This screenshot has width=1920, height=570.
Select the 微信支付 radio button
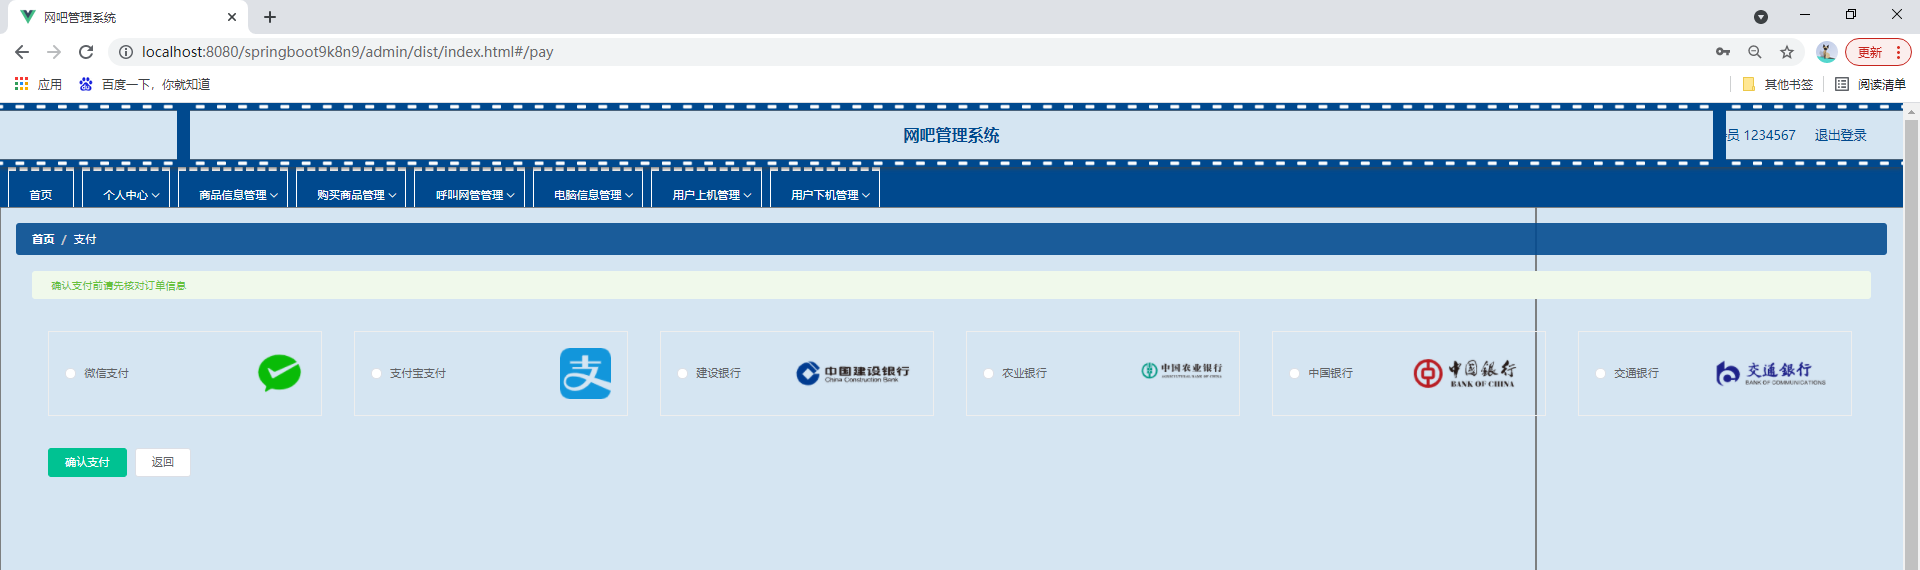point(70,373)
